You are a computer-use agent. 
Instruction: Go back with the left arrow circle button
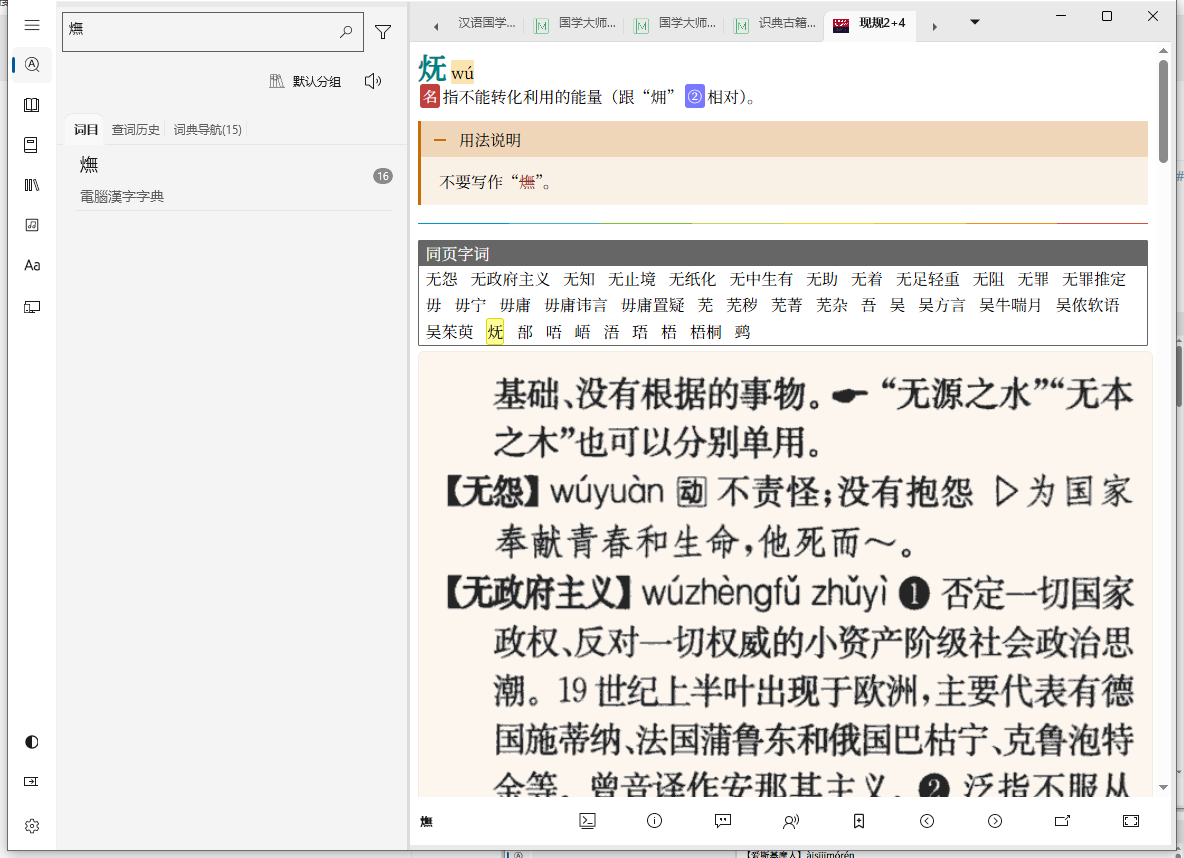click(x=927, y=821)
